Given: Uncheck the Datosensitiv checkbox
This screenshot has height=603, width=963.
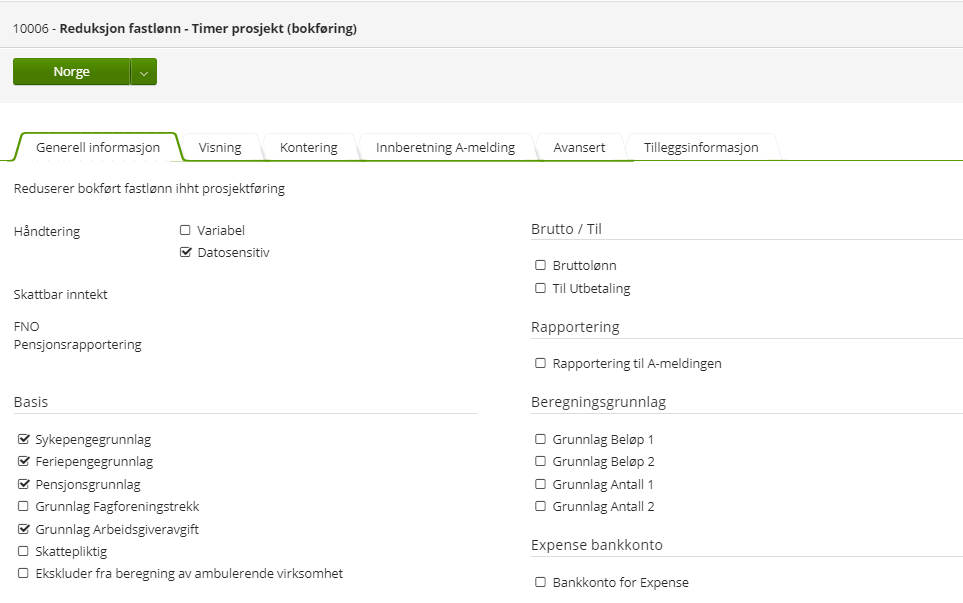Looking at the screenshot, I should 185,253.
